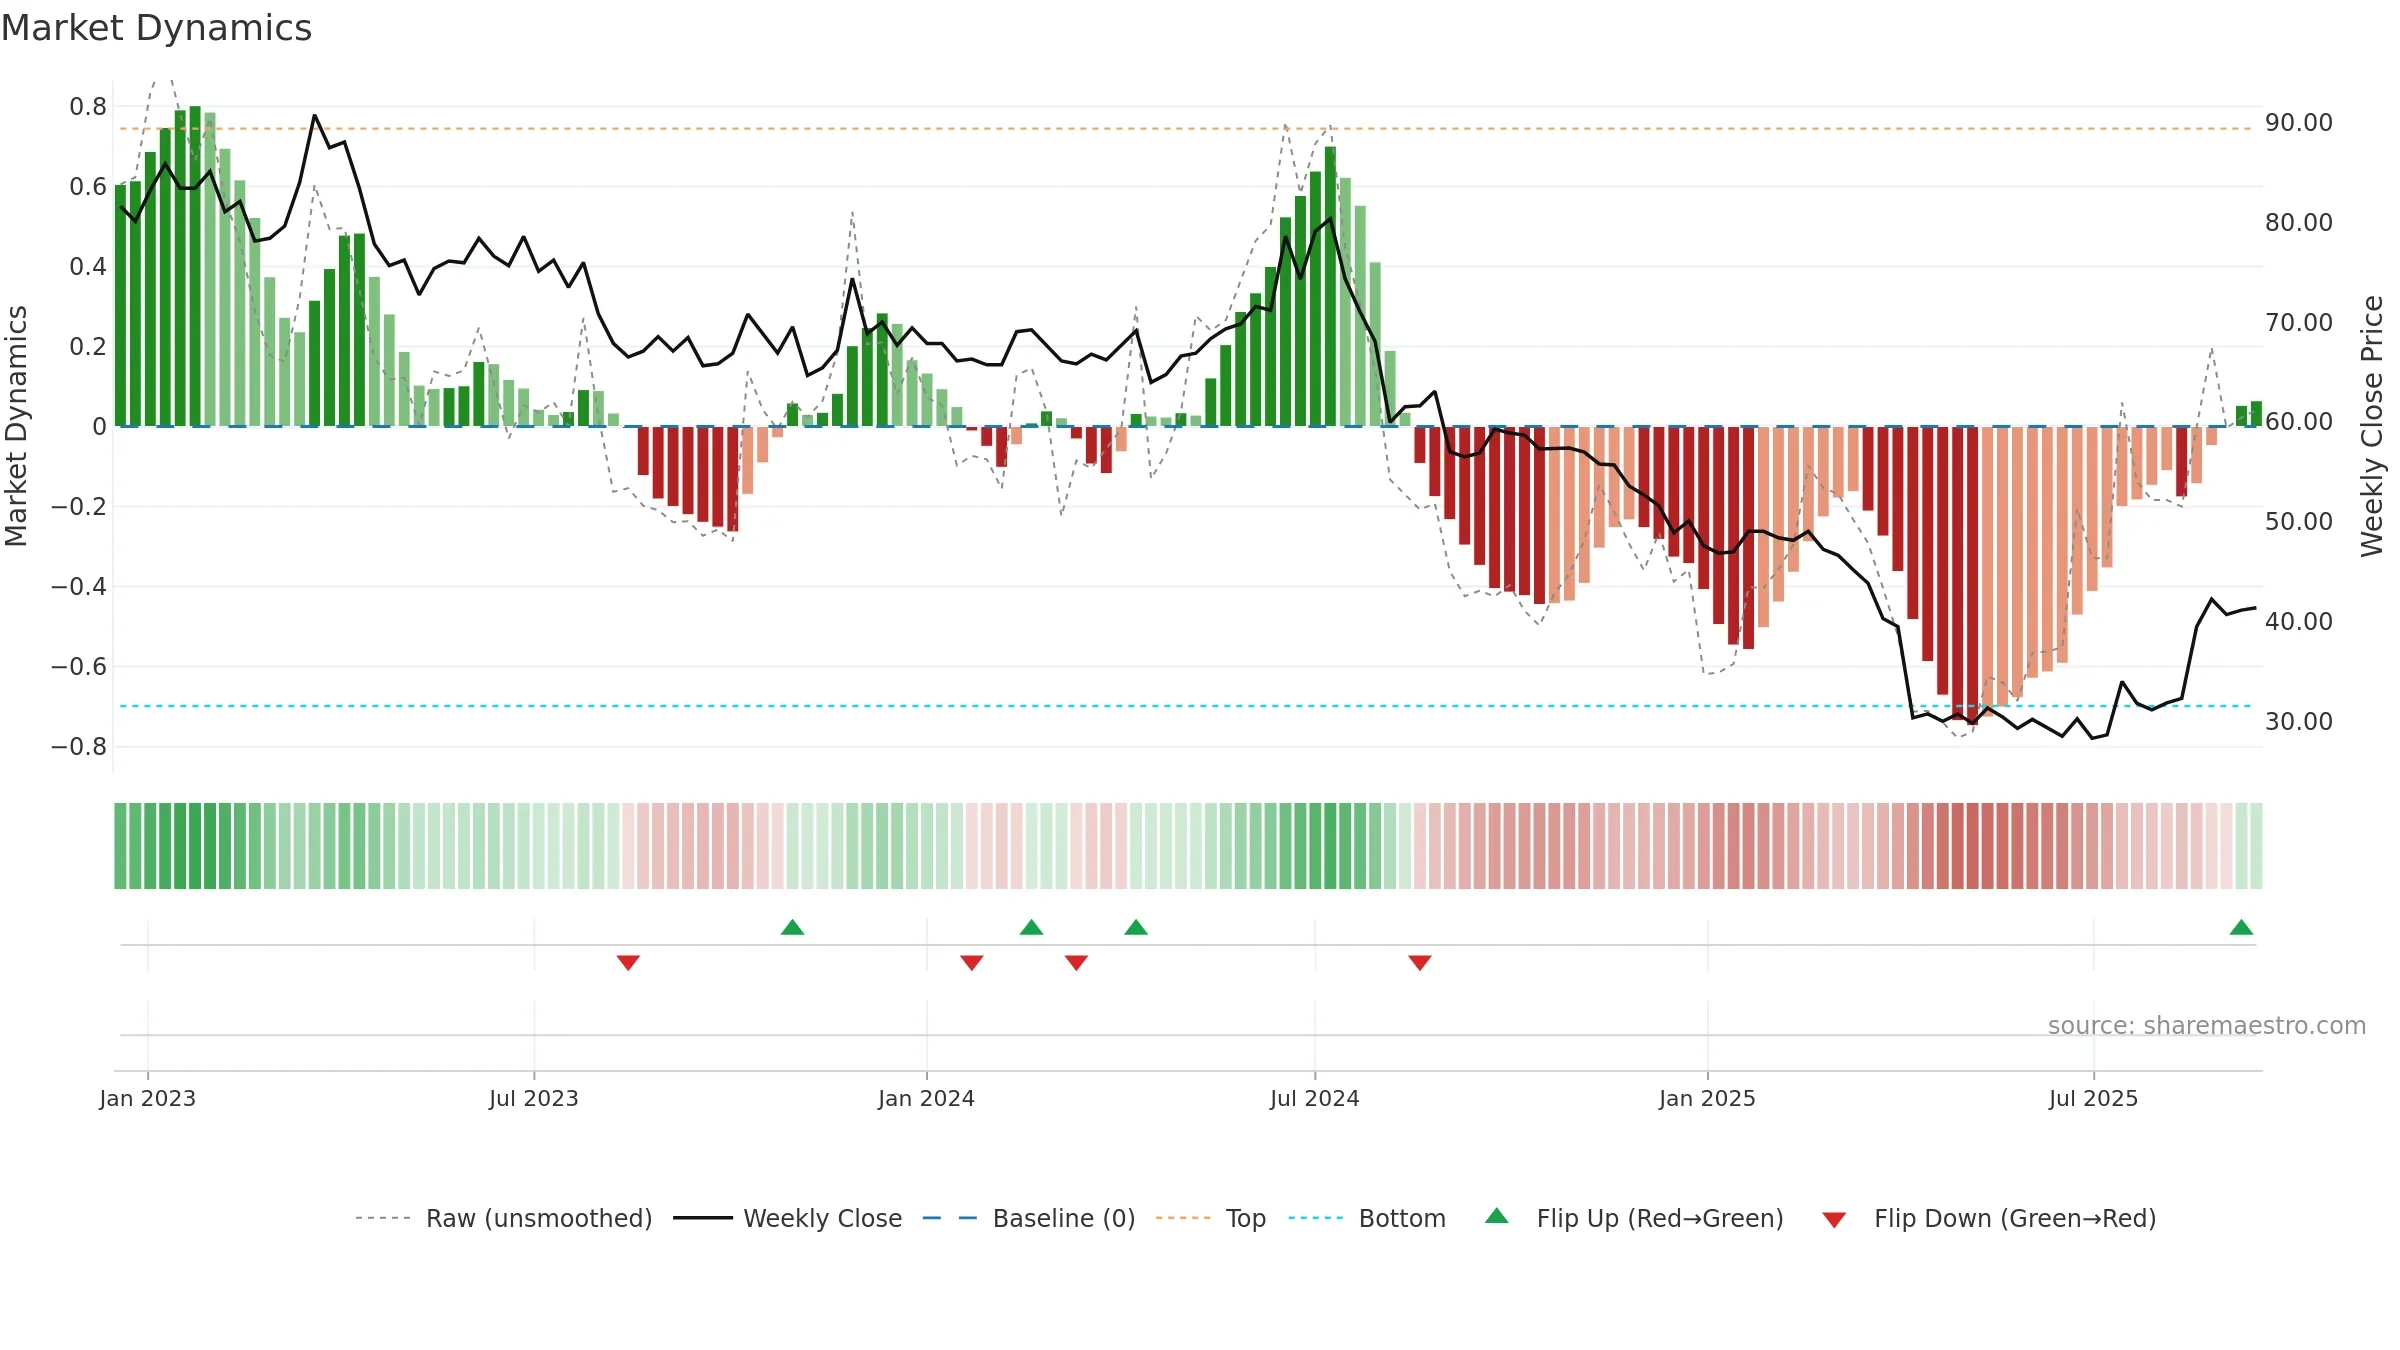
Task: Toggle the Weekly Close legend entry
Action: pyautogui.click(x=823, y=1219)
